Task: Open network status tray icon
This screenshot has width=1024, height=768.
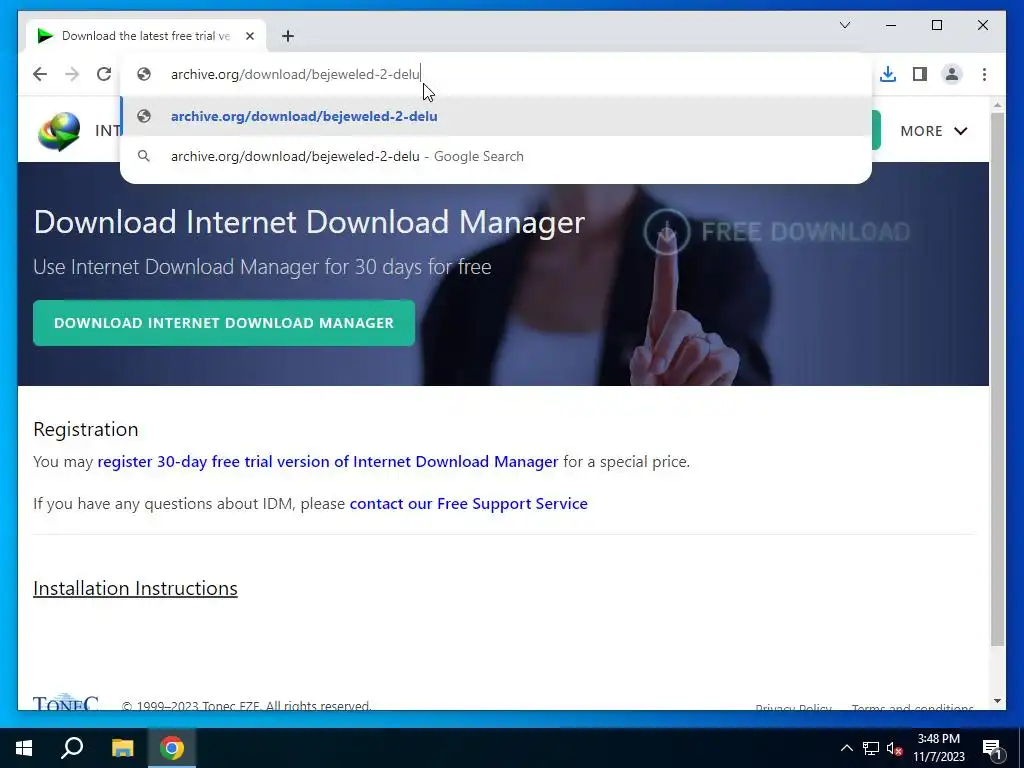Action: click(871, 748)
